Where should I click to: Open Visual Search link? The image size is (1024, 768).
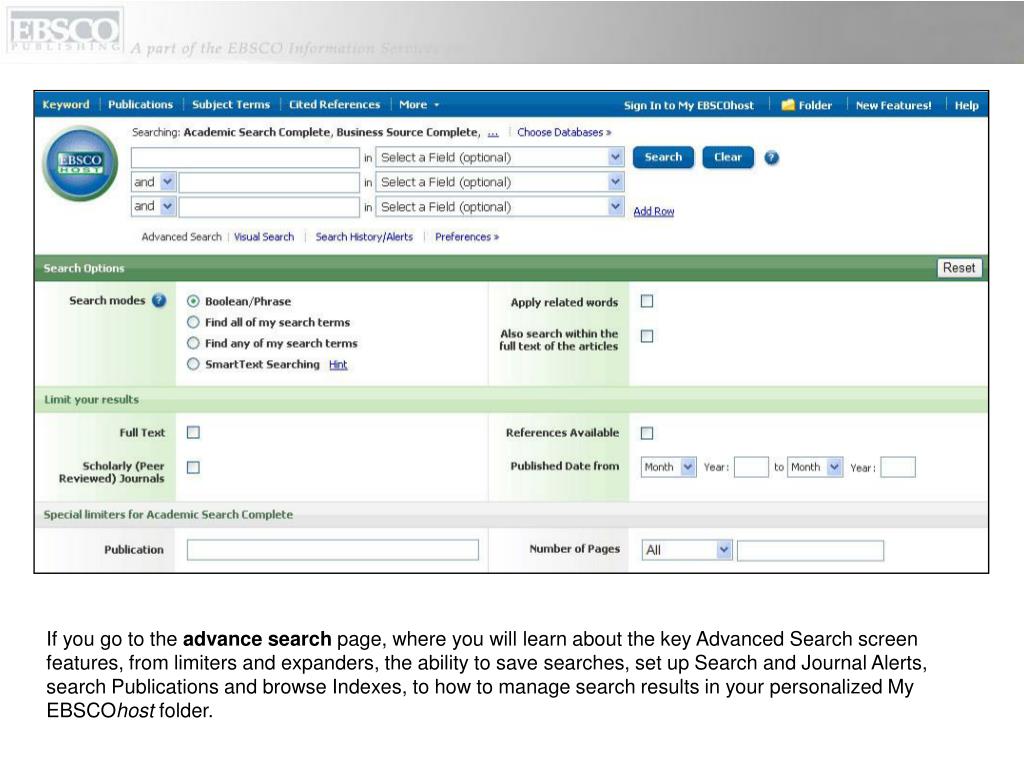[264, 236]
